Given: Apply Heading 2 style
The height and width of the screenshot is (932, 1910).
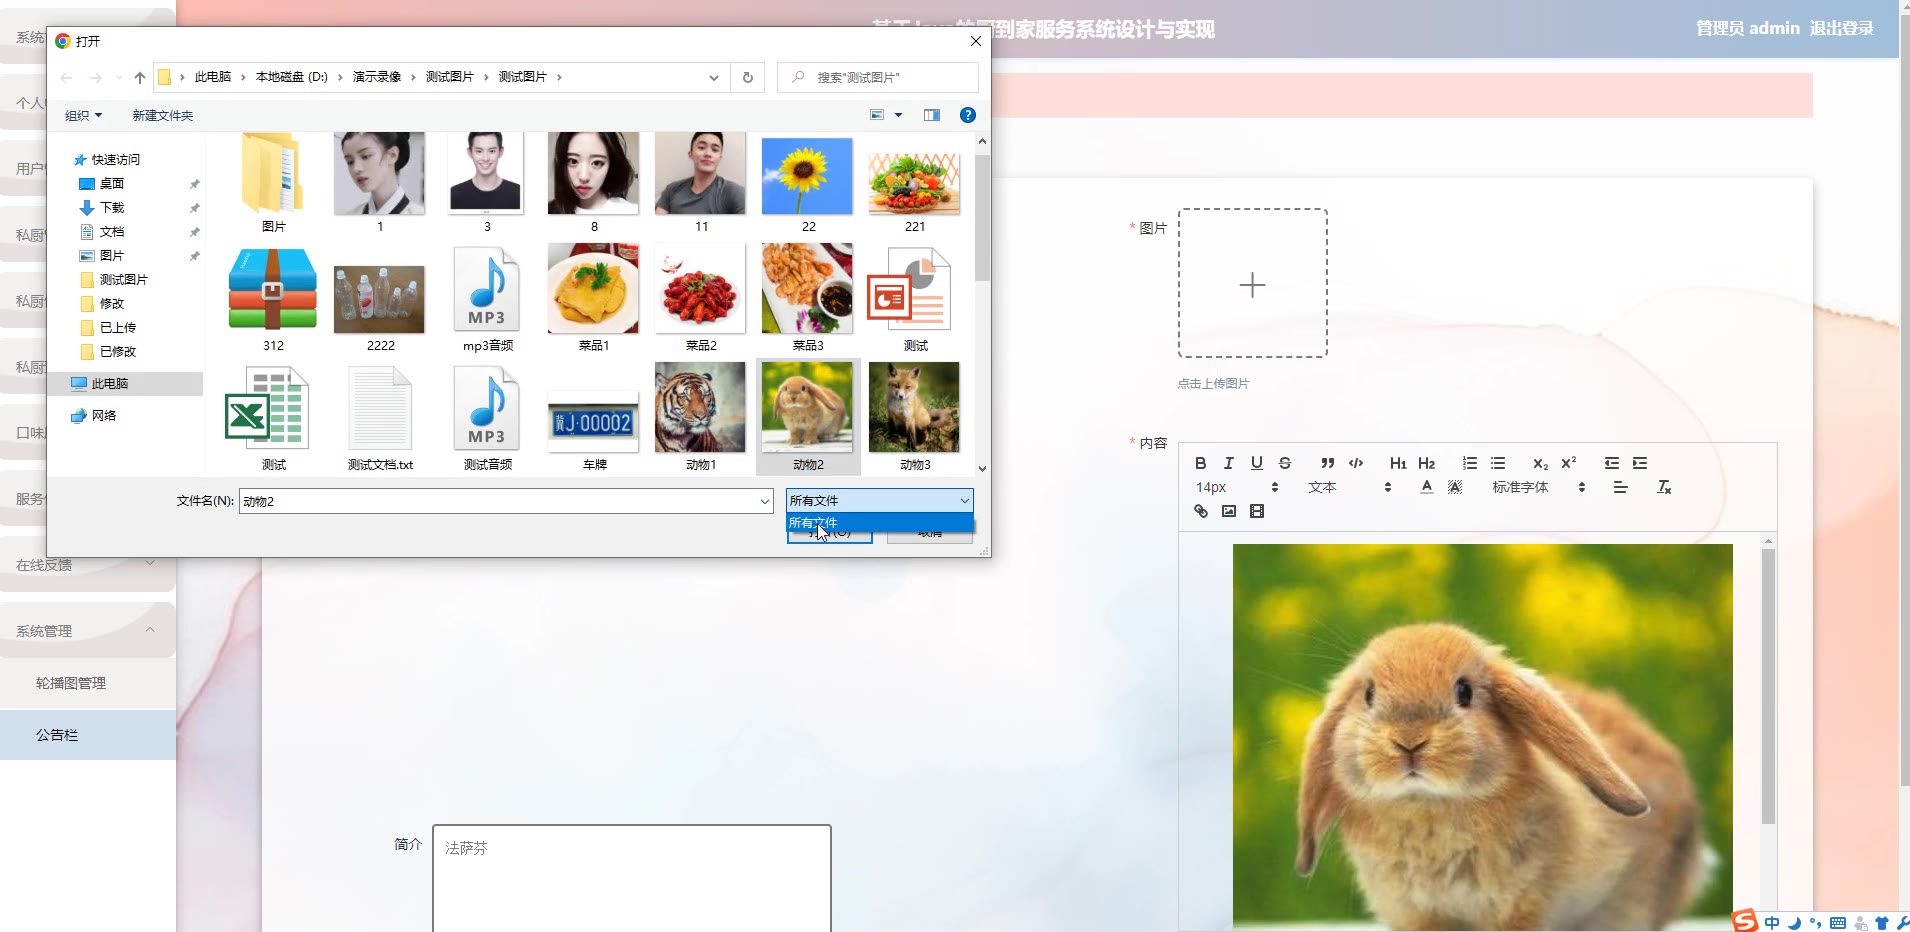Looking at the screenshot, I should click(x=1426, y=463).
